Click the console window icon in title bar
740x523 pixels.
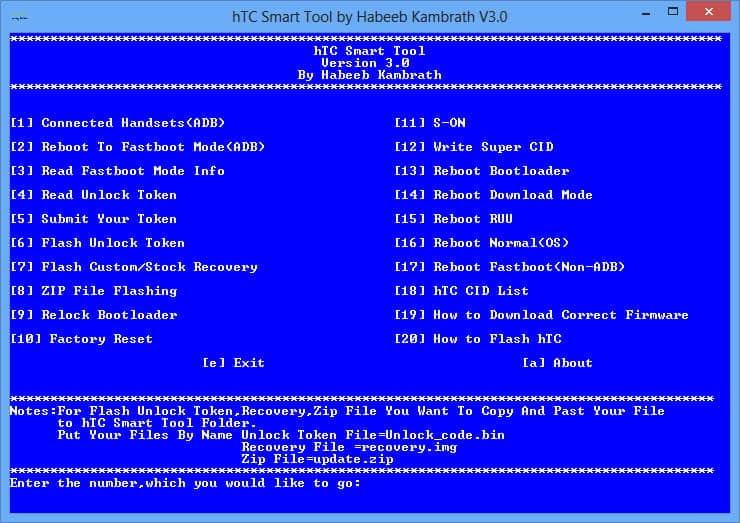[19, 17]
